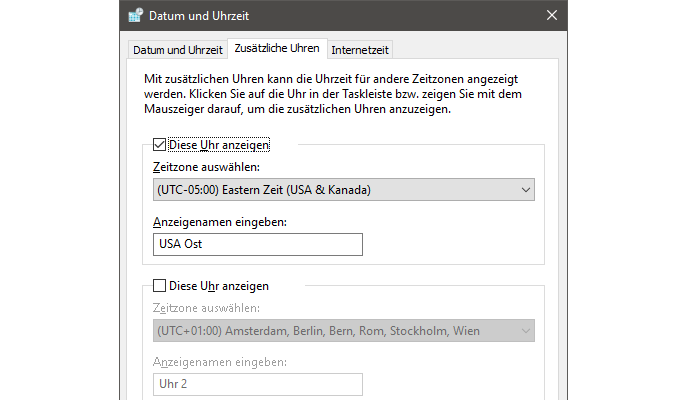The height and width of the screenshot is (400, 688).
Task: Click the greyed Anzeigenamen eingeben label above Uhr 2
Action: point(220,361)
